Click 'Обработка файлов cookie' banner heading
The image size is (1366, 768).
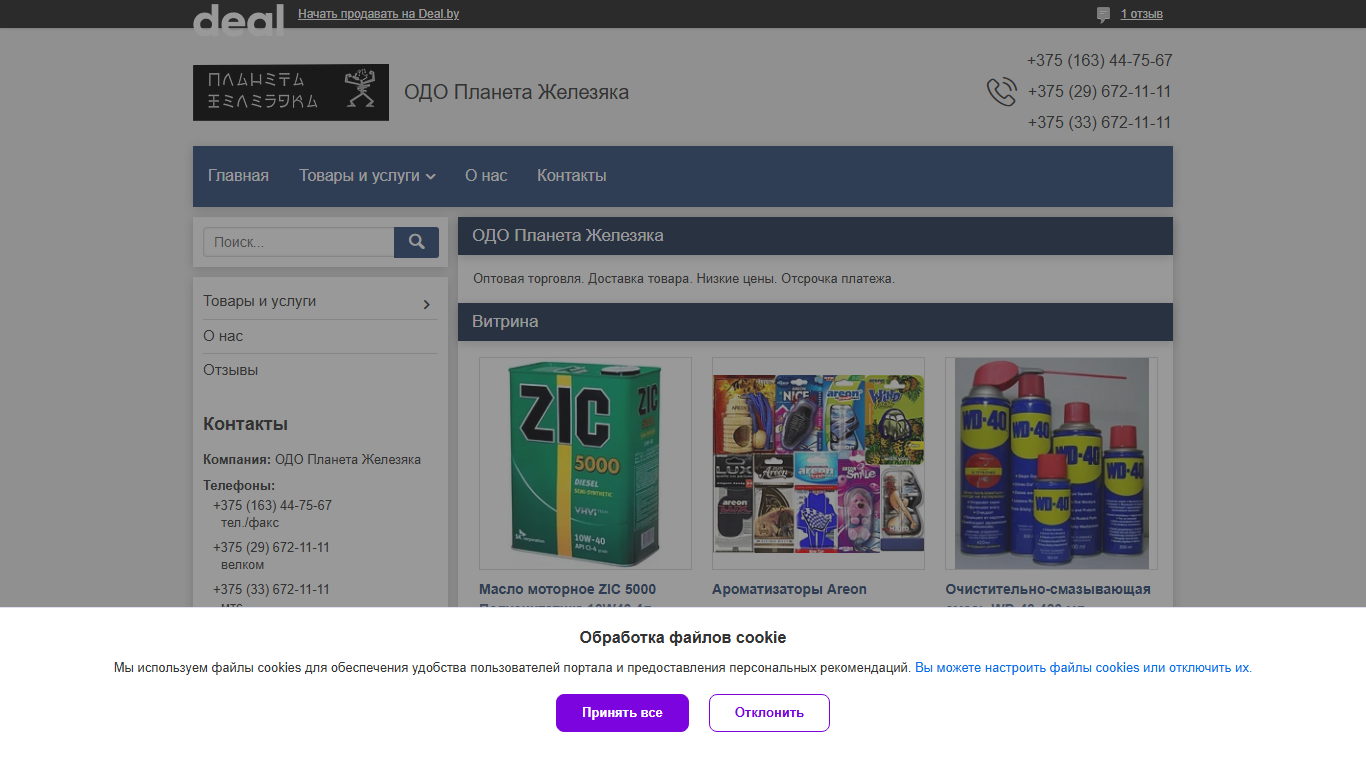[x=683, y=638]
